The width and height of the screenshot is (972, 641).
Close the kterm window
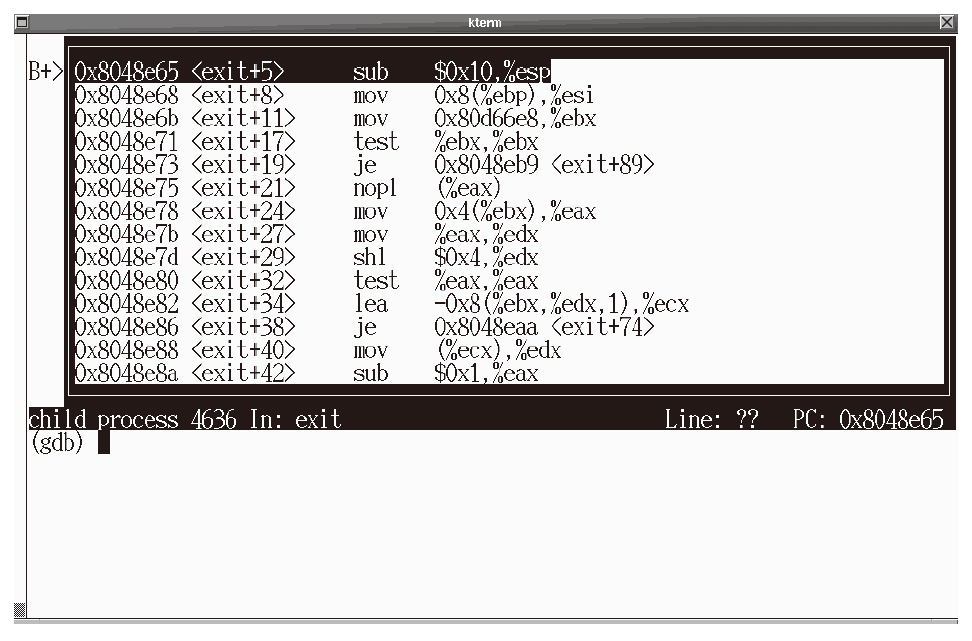click(x=947, y=22)
